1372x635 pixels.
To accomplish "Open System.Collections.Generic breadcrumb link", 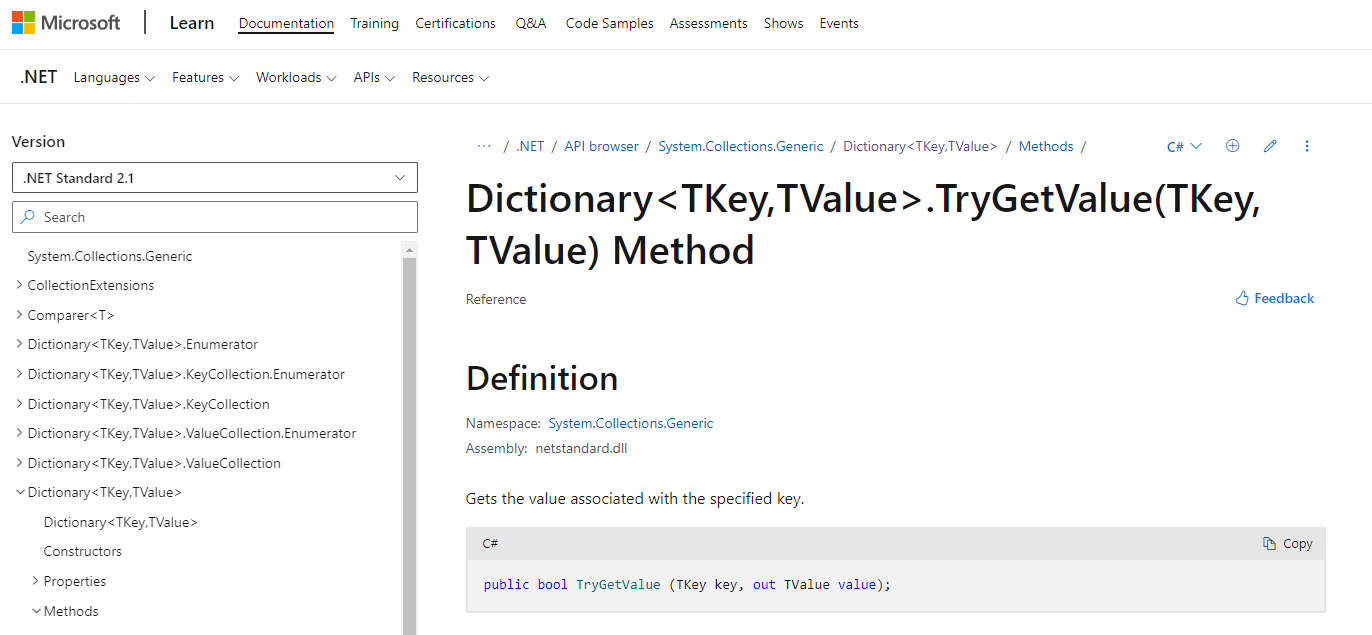I will (x=741, y=146).
